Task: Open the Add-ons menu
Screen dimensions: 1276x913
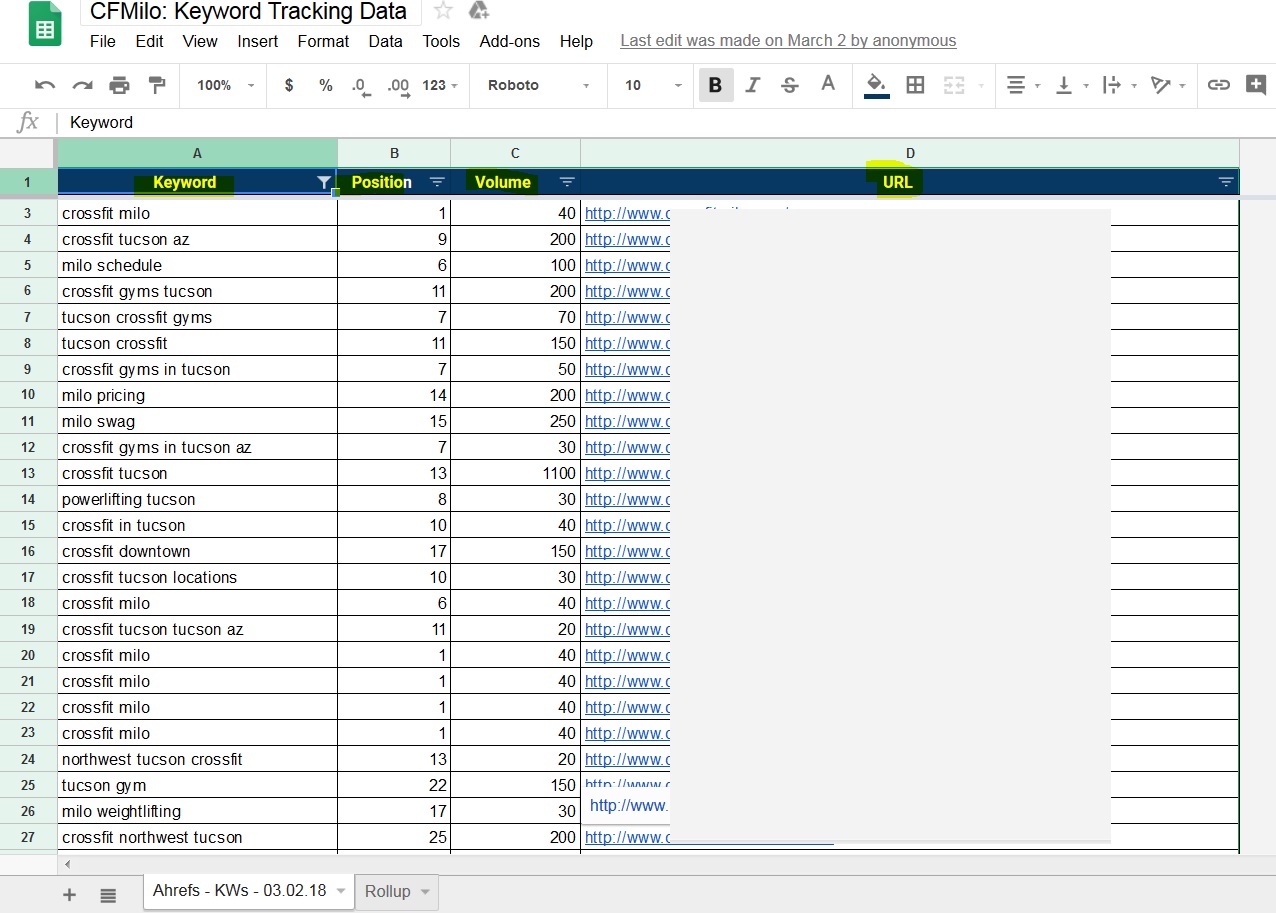Action: click(x=510, y=41)
